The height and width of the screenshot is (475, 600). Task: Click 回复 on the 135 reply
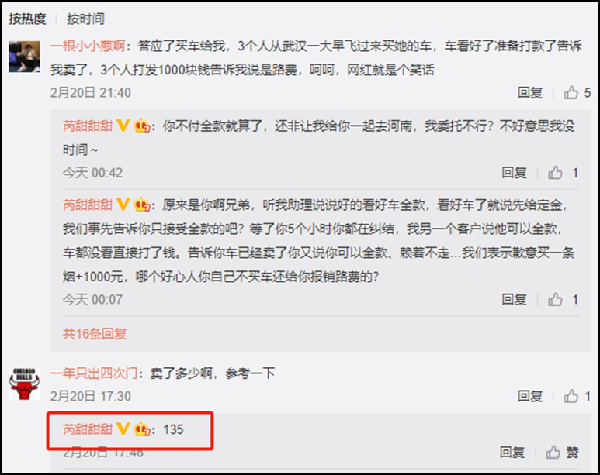tap(512, 452)
